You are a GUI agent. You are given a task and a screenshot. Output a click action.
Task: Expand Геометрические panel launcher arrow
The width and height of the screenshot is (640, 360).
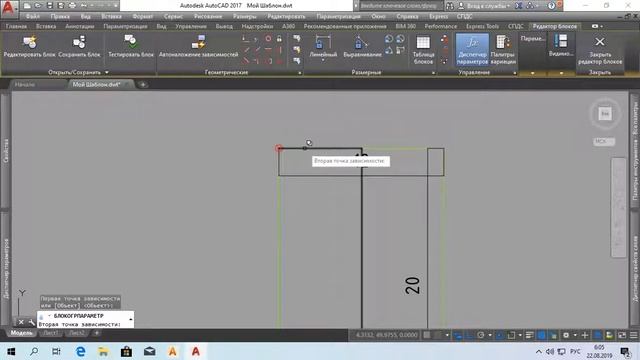(300, 73)
